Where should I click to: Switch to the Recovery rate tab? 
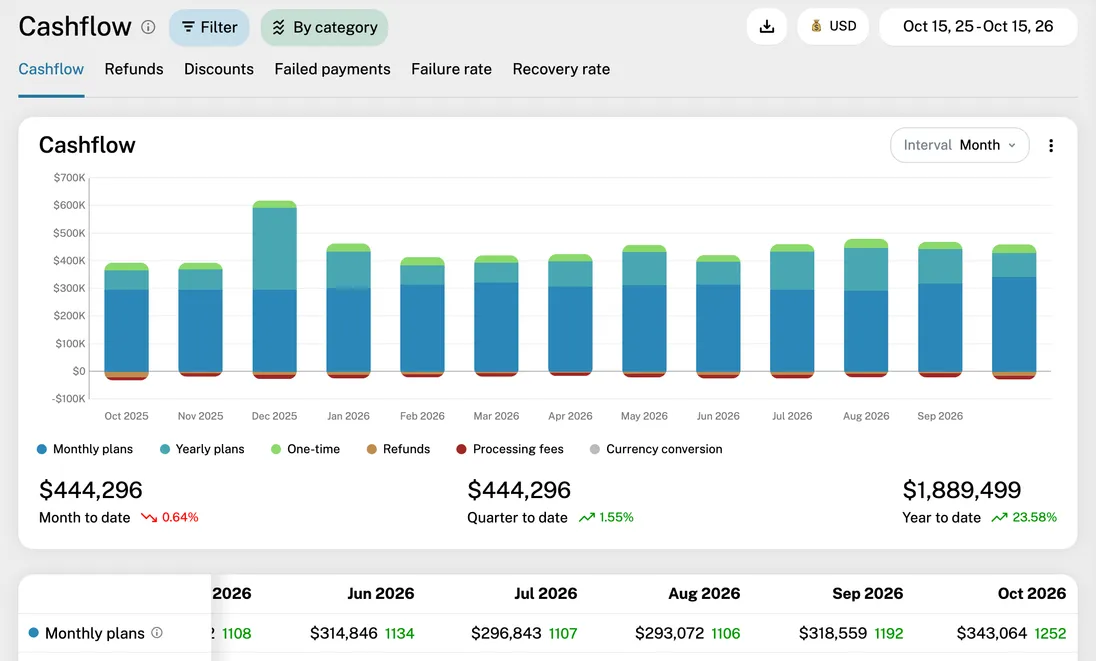561,69
